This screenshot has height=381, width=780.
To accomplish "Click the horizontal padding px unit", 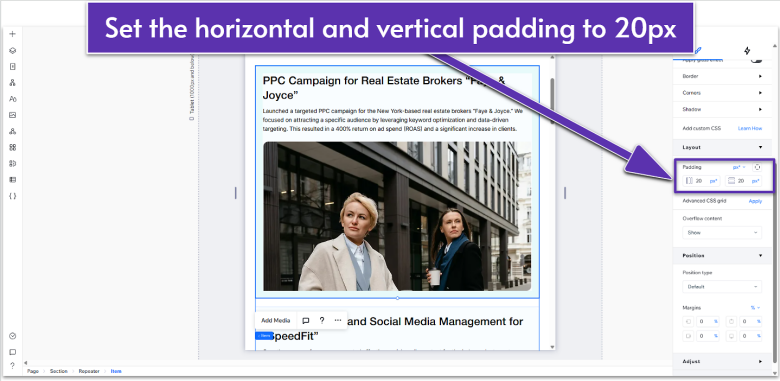I will (x=714, y=181).
